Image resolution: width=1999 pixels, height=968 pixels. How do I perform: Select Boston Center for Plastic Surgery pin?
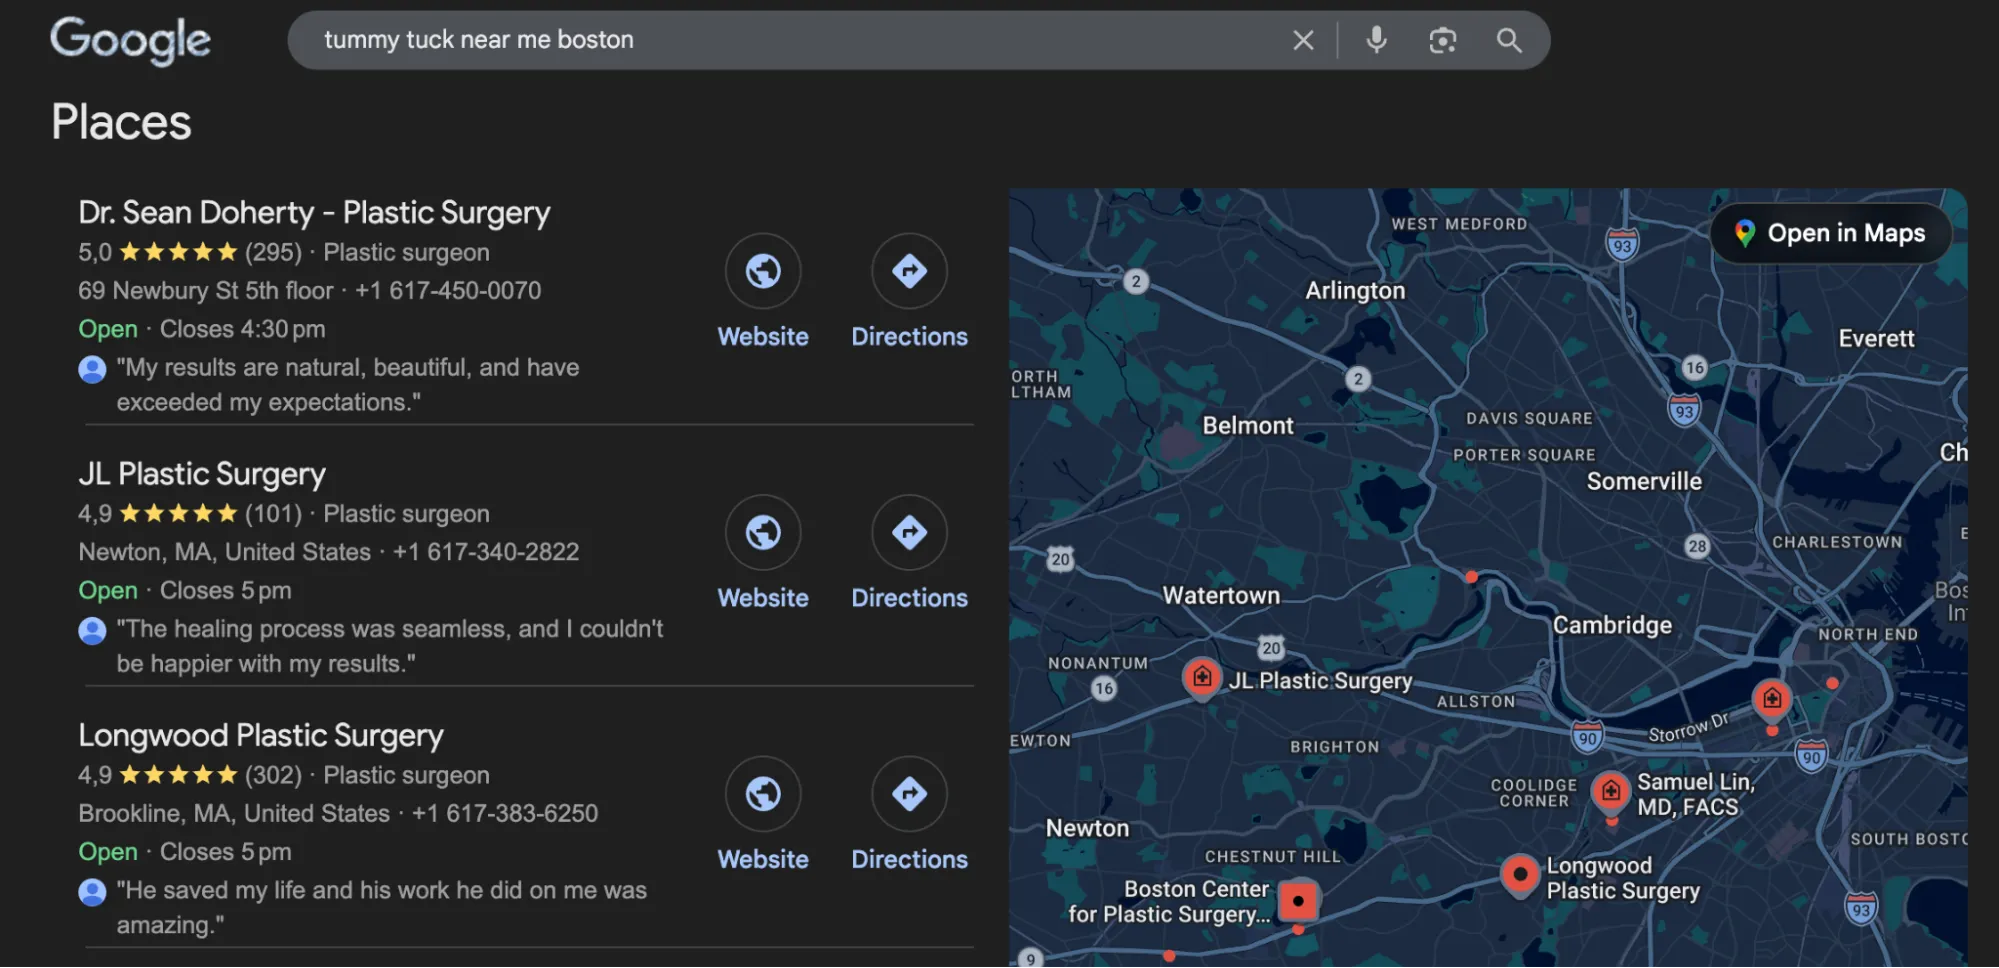(x=1298, y=900)
